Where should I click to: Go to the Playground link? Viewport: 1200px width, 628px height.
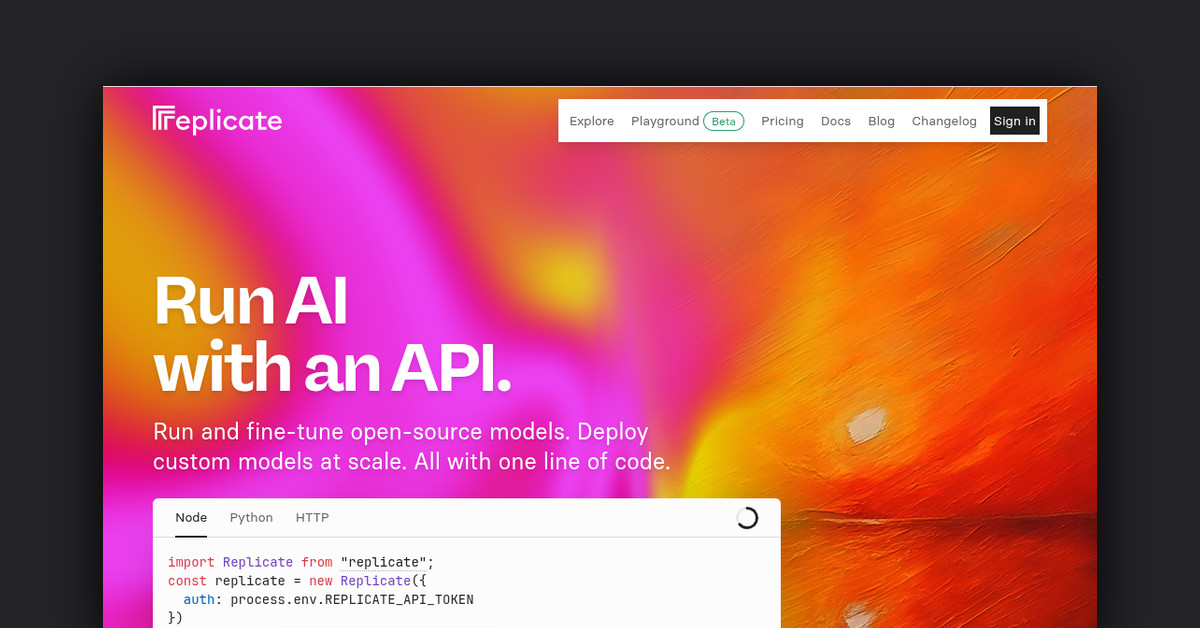coord(664,121)
